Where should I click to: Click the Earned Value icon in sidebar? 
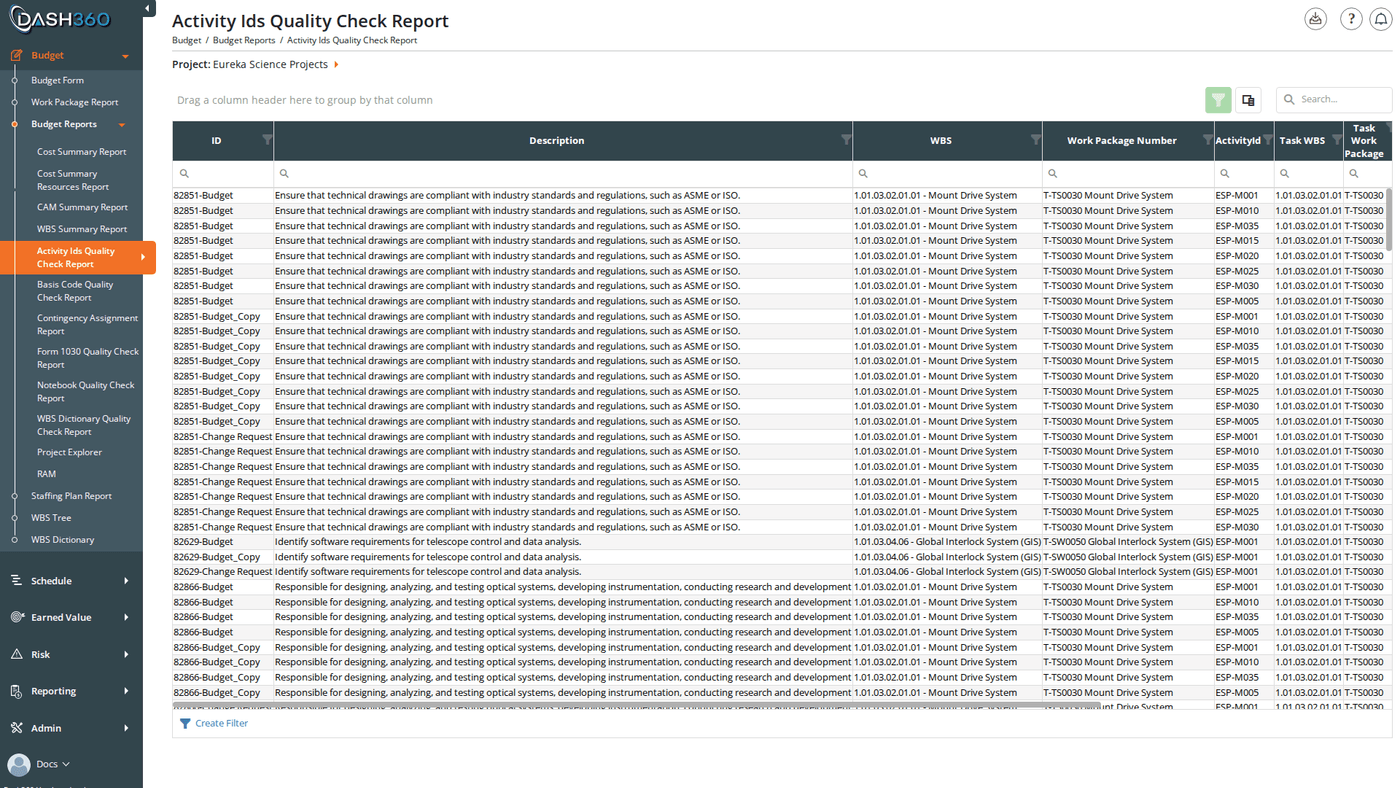[x=16, y=617]
